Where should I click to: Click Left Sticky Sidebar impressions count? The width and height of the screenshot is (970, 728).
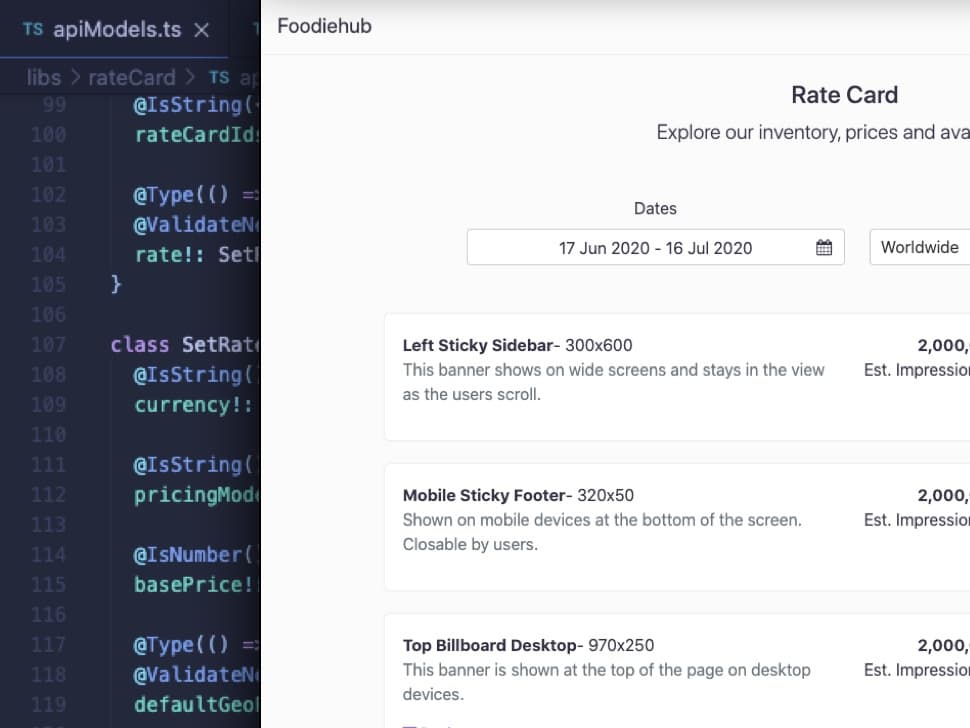tap(943, 346)
